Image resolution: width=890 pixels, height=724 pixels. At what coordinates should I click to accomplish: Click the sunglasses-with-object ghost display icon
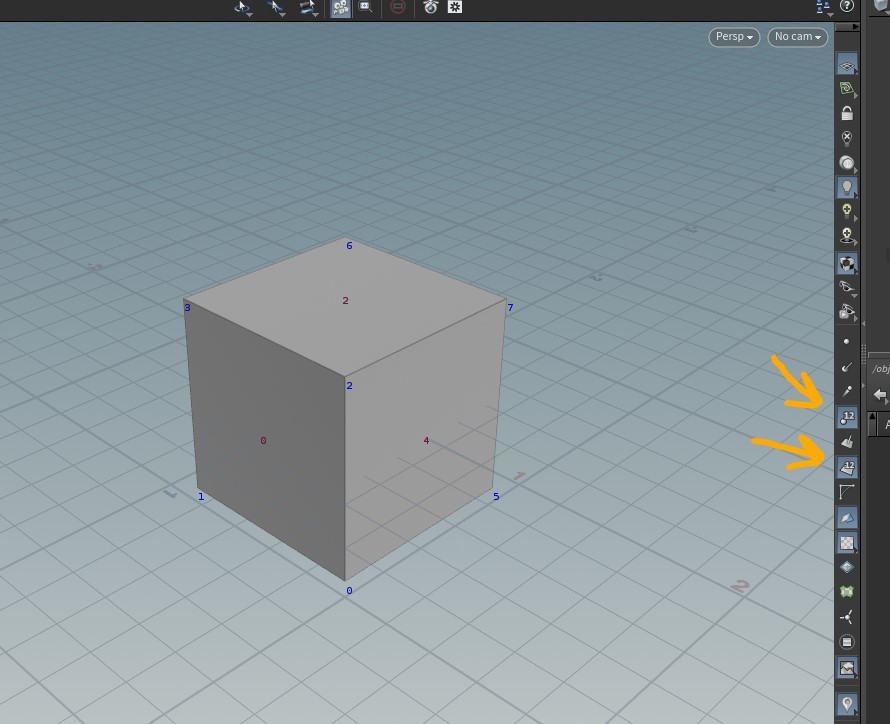tap(847, 312)
